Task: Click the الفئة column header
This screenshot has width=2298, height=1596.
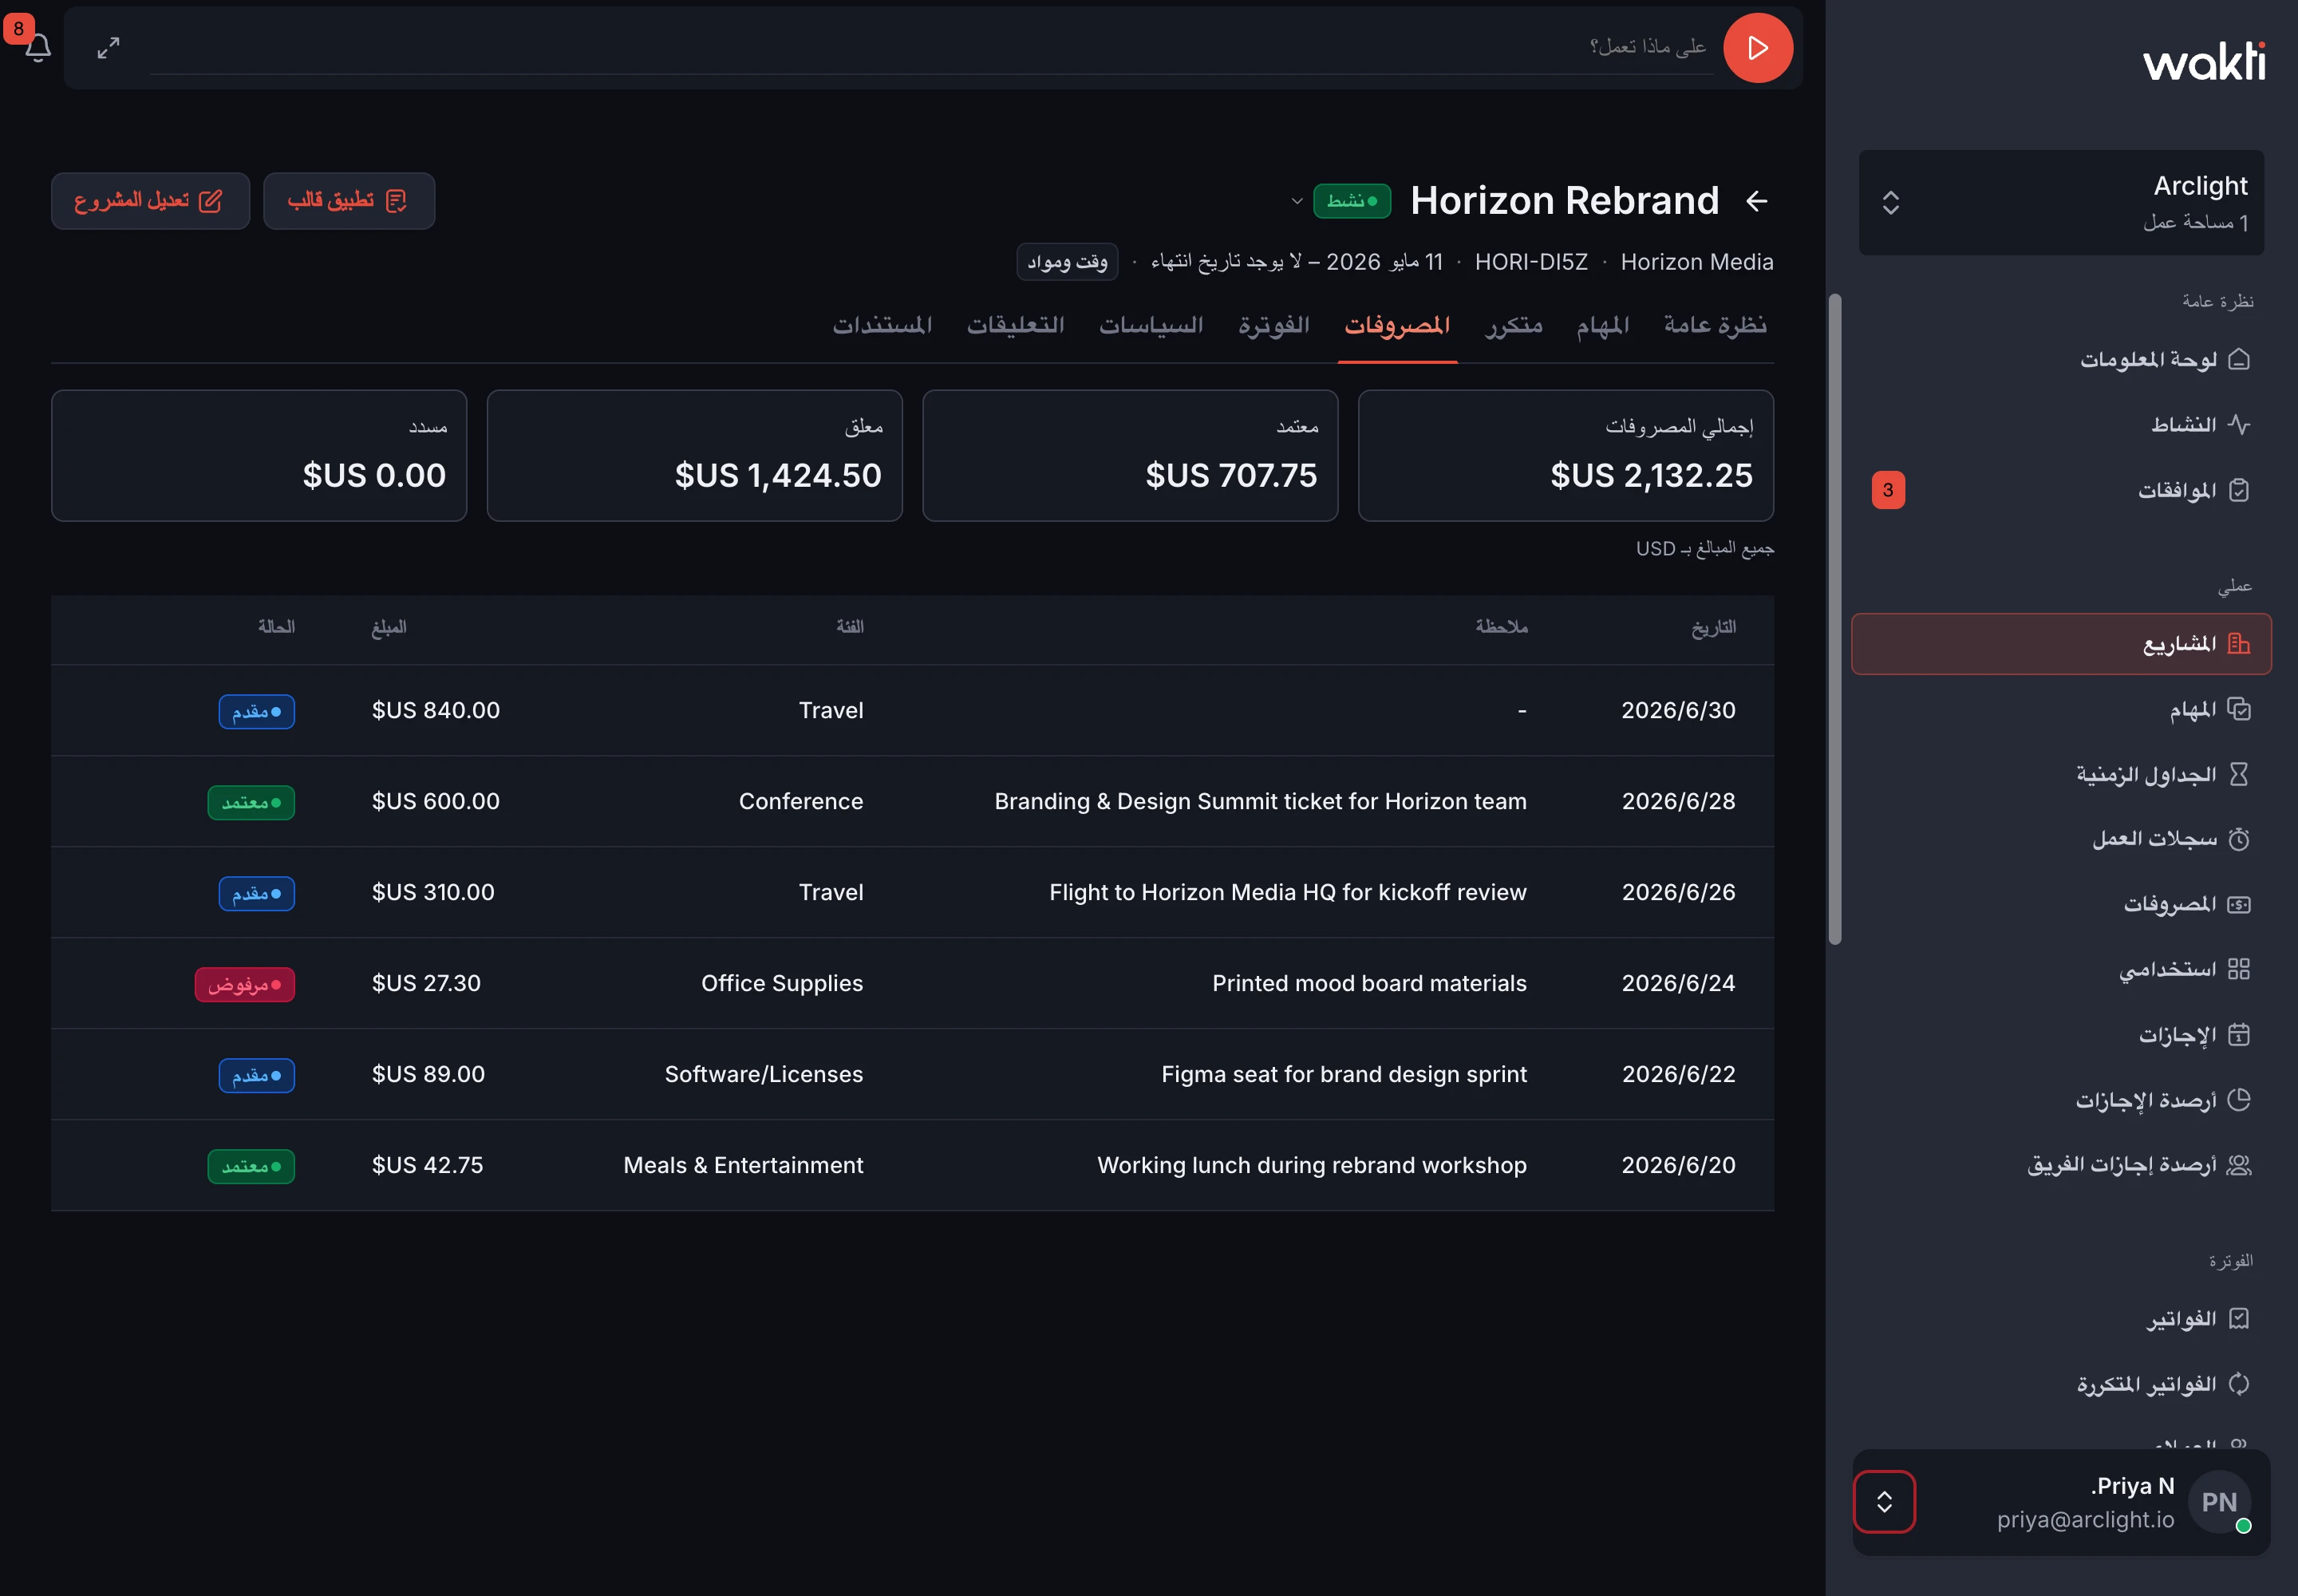Action: (x=849, y=627)
